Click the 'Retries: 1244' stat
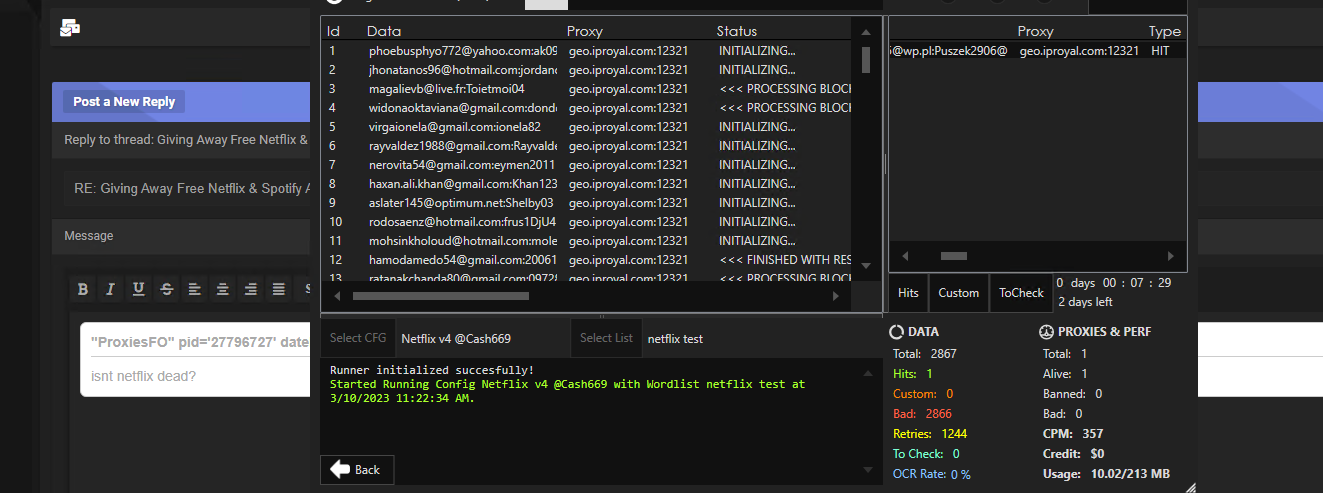Image resolution: width=1323 pixels, height=493 pixels. pos(929,434)
